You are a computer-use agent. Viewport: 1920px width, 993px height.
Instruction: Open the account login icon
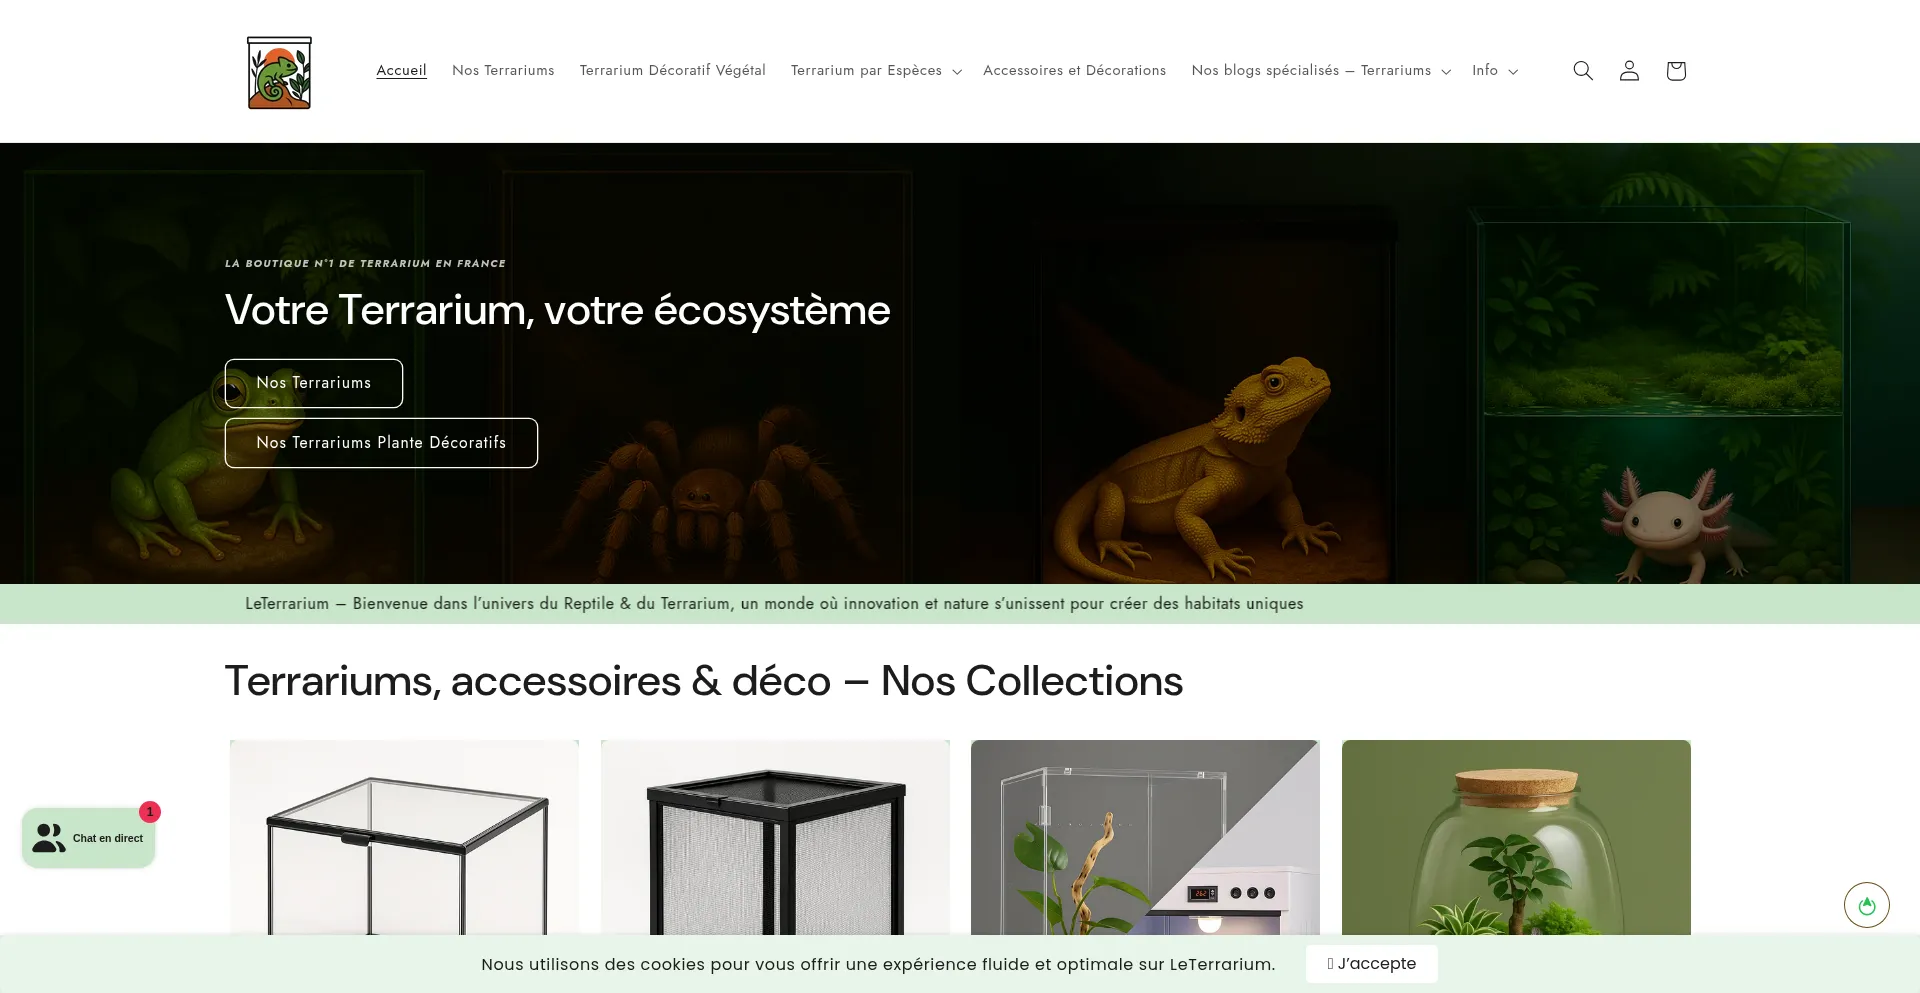1629,70
